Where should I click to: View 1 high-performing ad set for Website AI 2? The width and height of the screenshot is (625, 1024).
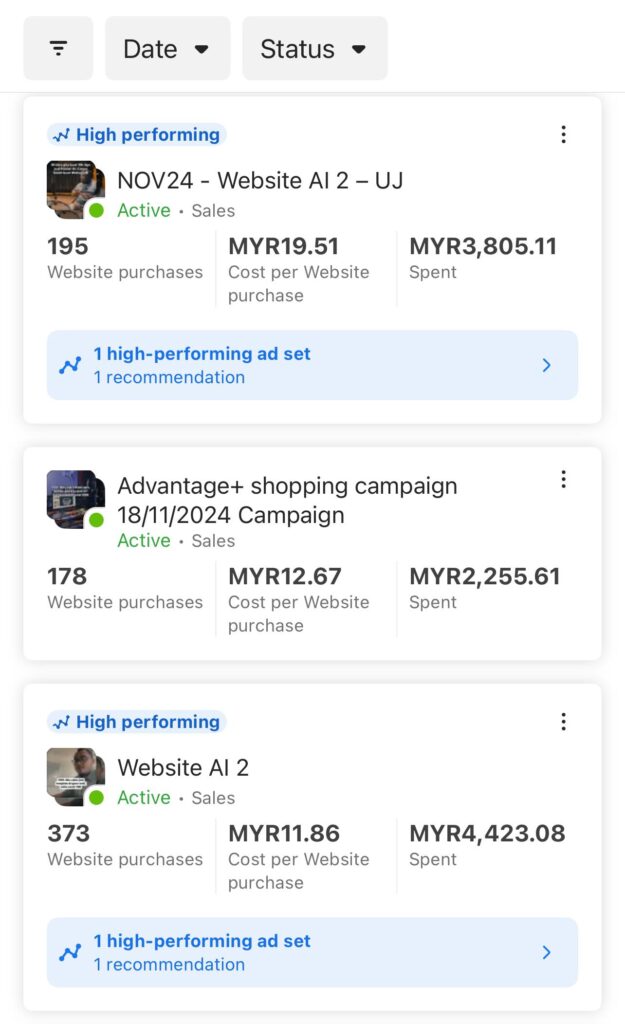[202, 941]
